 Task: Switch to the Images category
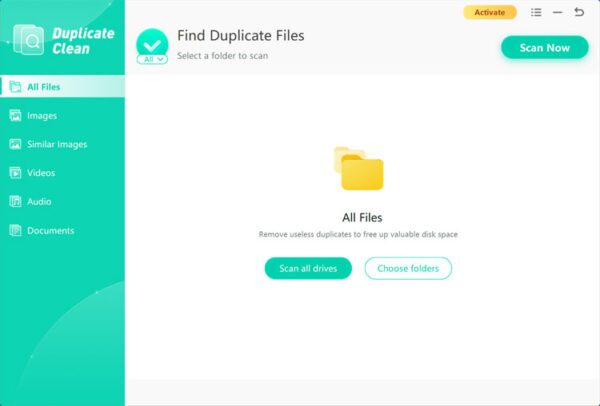(x=62, y=116)
